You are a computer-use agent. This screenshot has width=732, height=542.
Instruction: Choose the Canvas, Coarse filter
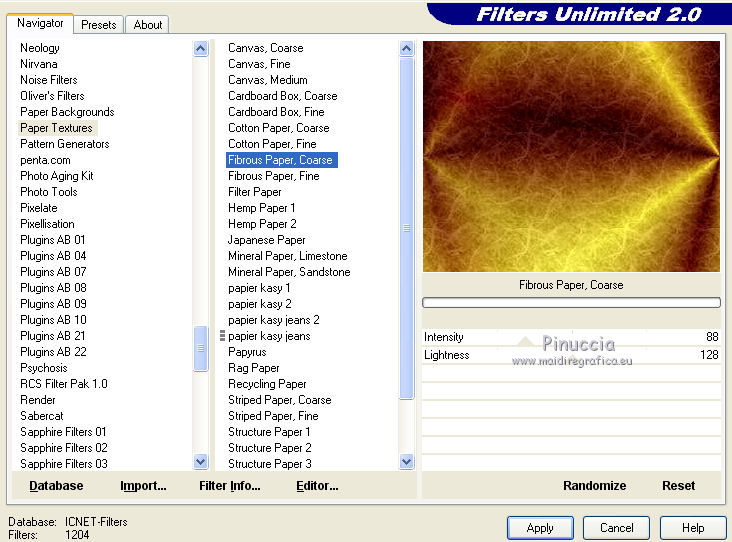click(266, 48)
